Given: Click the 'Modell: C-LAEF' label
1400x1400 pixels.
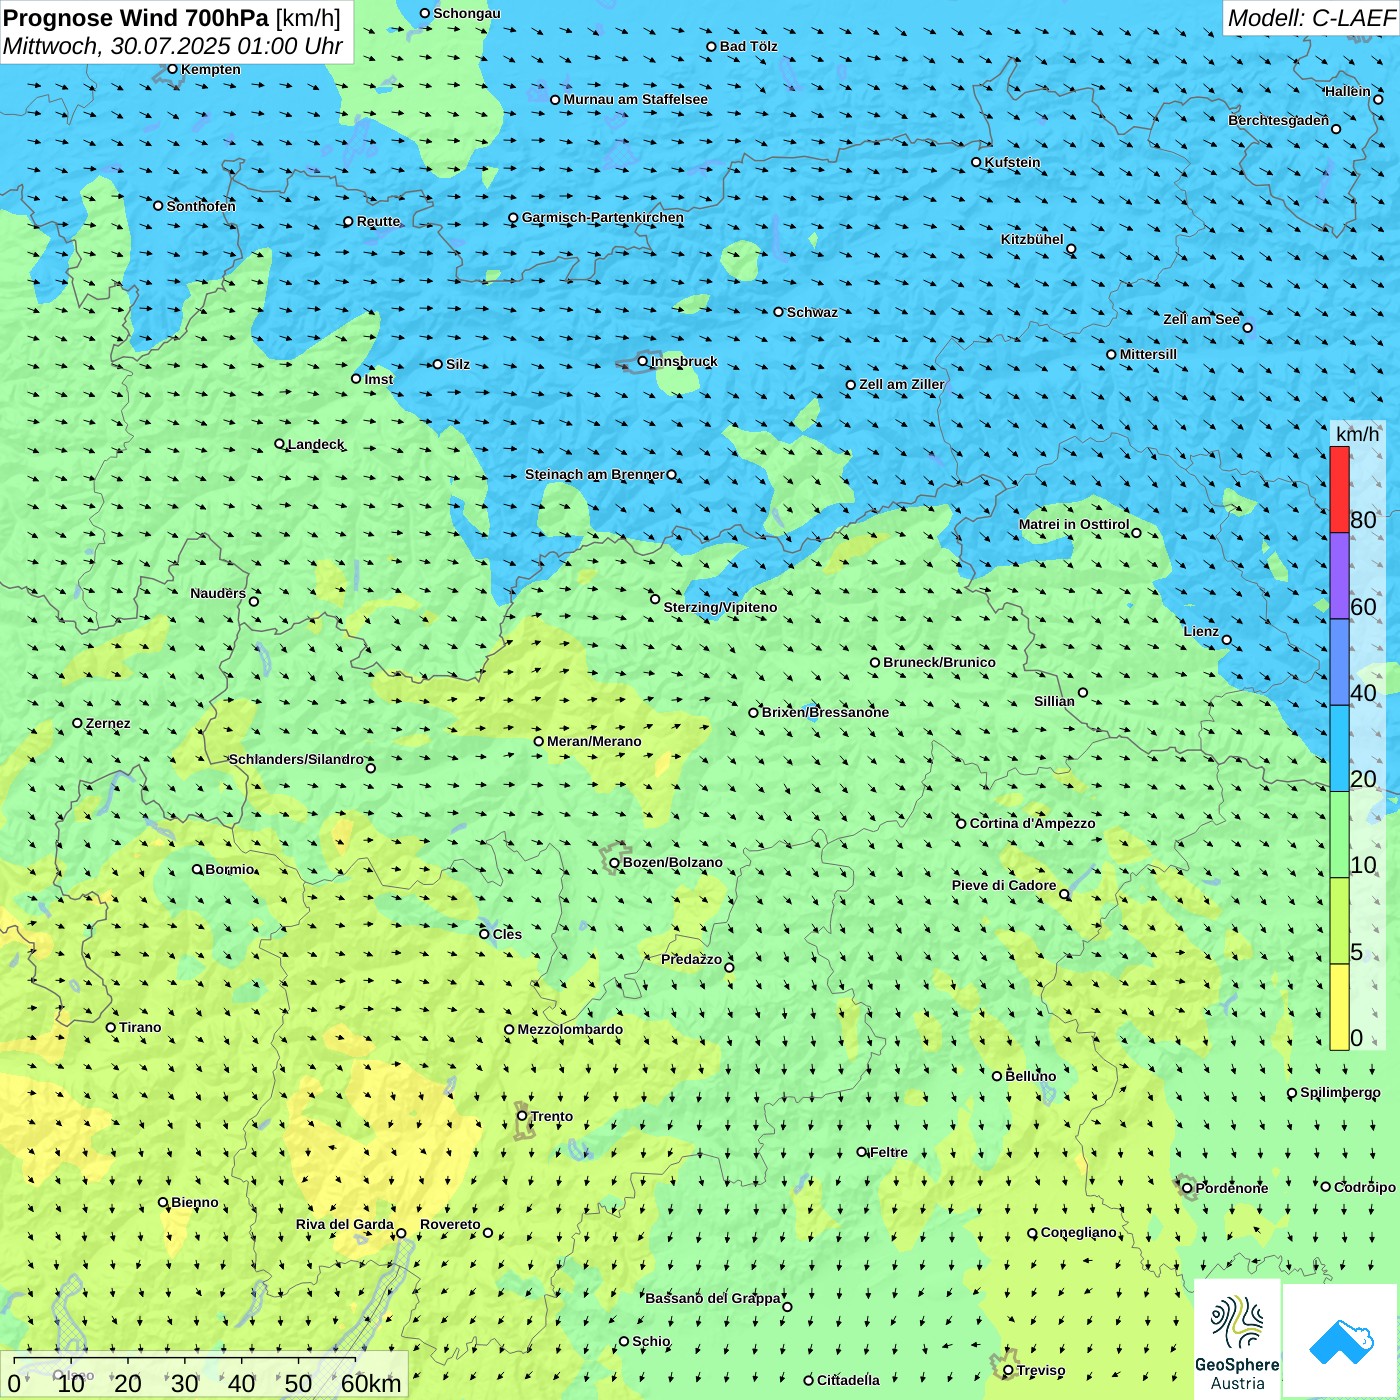Looking at the screenshot, I should tap(1311, 18).
